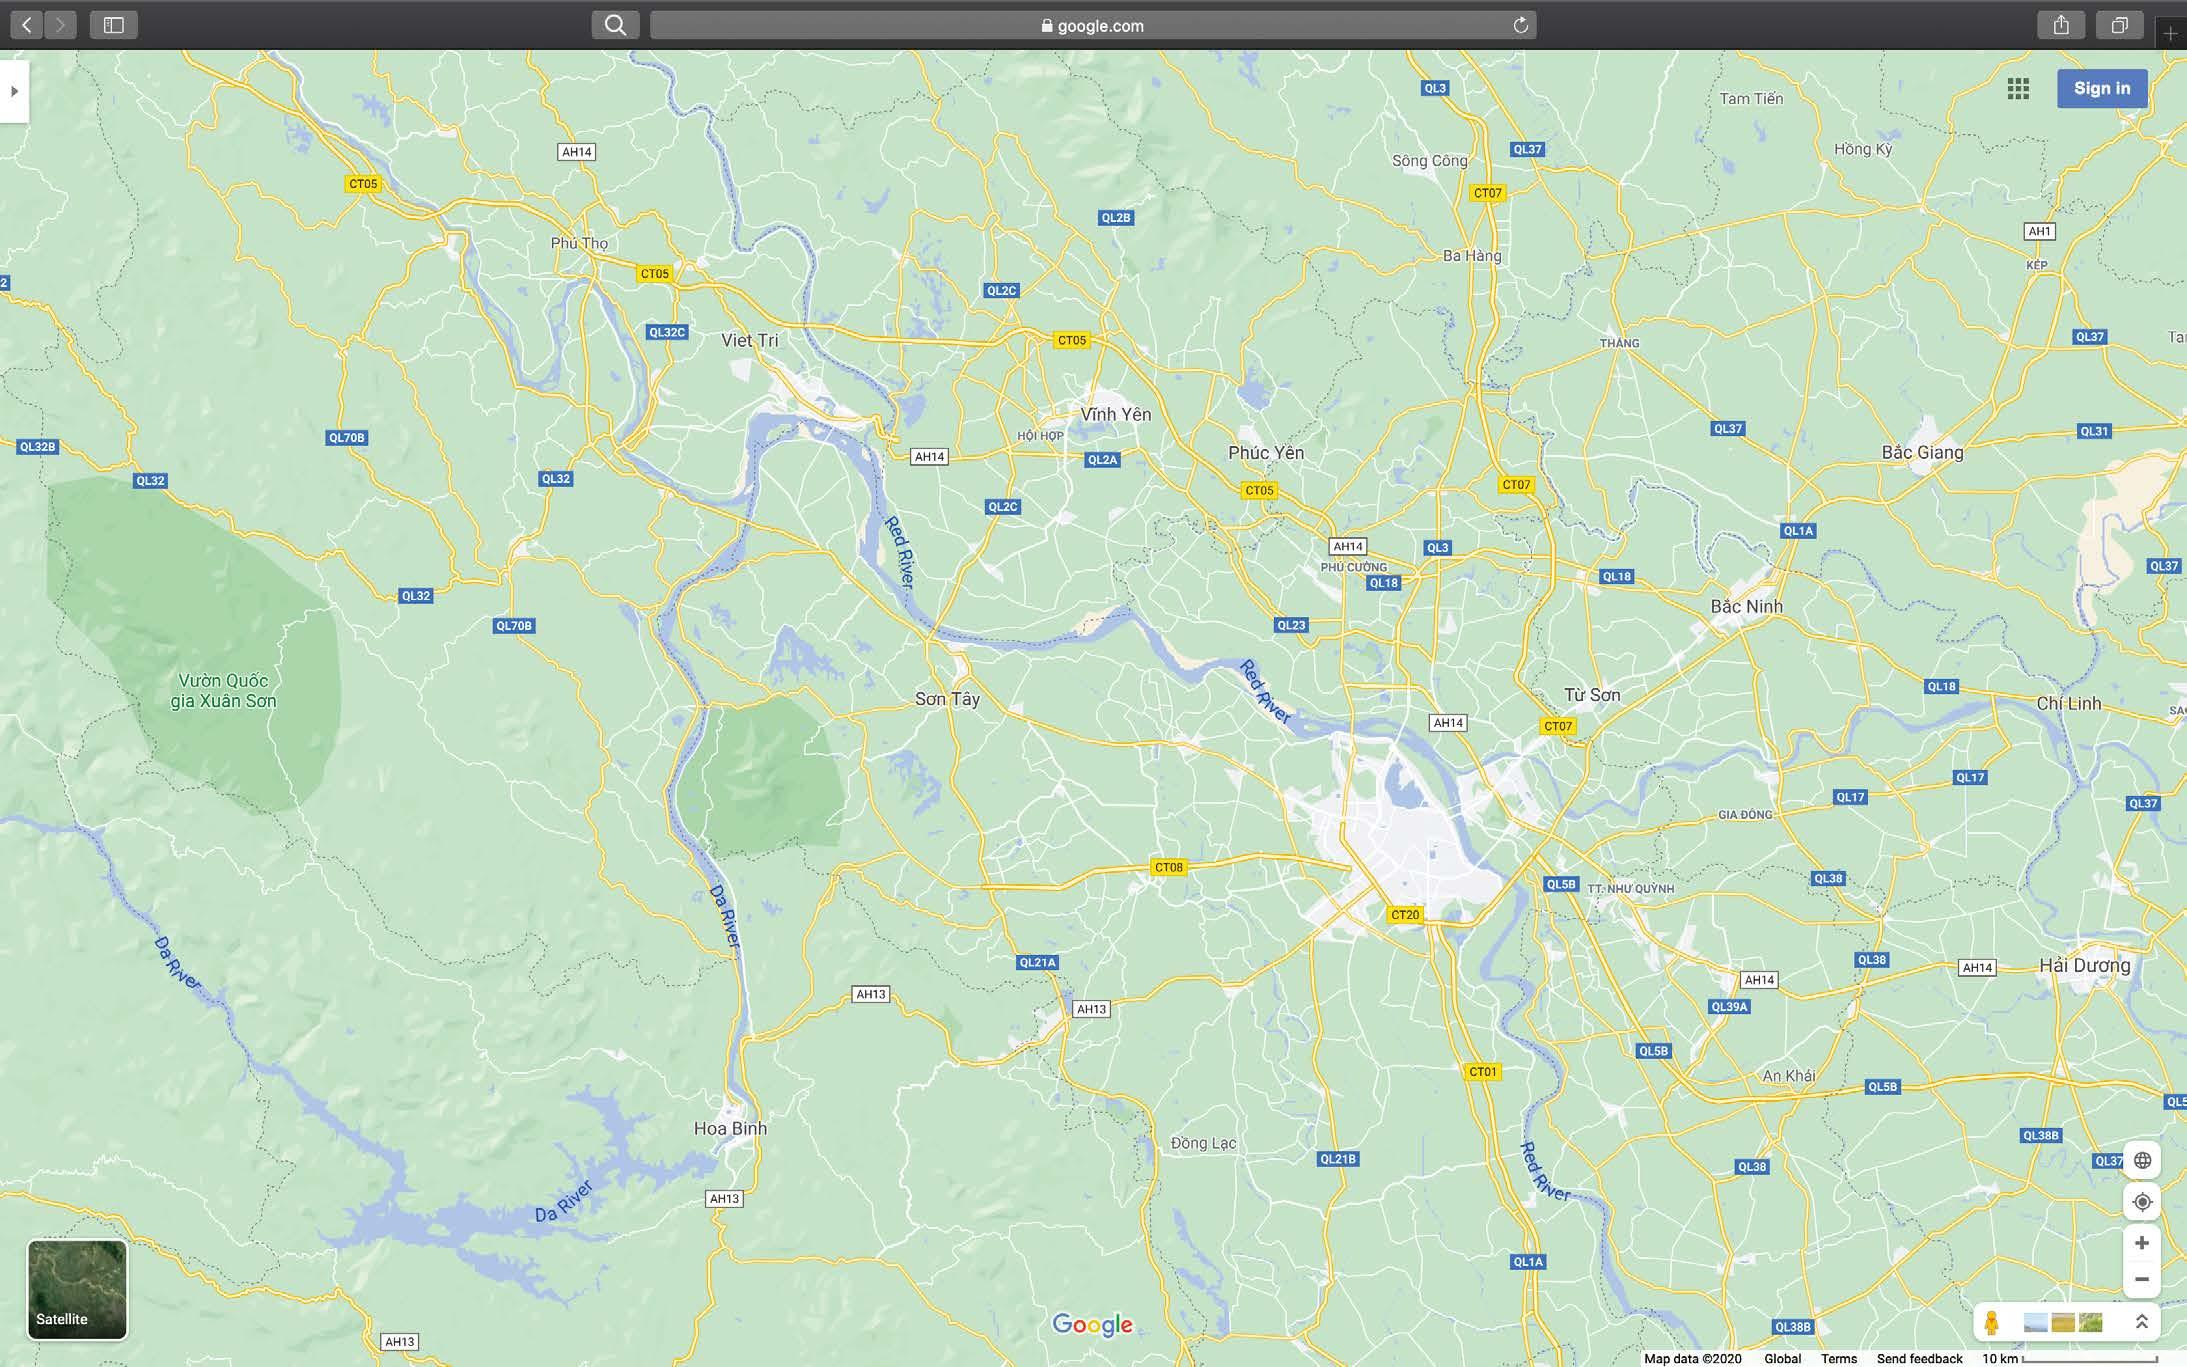Go back to previous page
Image resolution: width=2187 pixels, height=1367 pixels.
point(27,25)
